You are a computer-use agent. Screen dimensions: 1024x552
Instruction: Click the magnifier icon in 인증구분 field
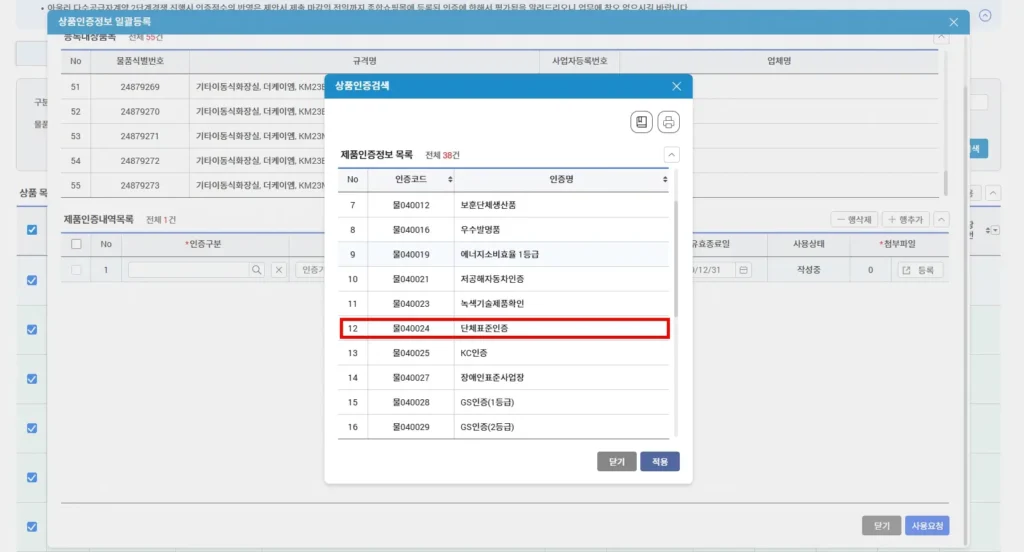click(x=257, y=270)
